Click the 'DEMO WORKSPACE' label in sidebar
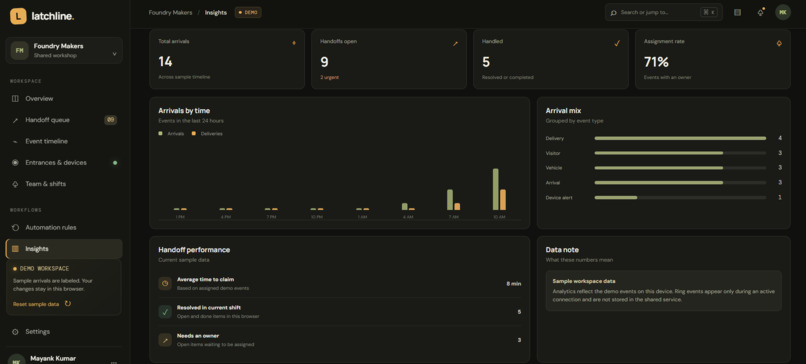Image resolution: width=806 pixels, height=364 pixels. pyautogui.click(x=44, y=268)
